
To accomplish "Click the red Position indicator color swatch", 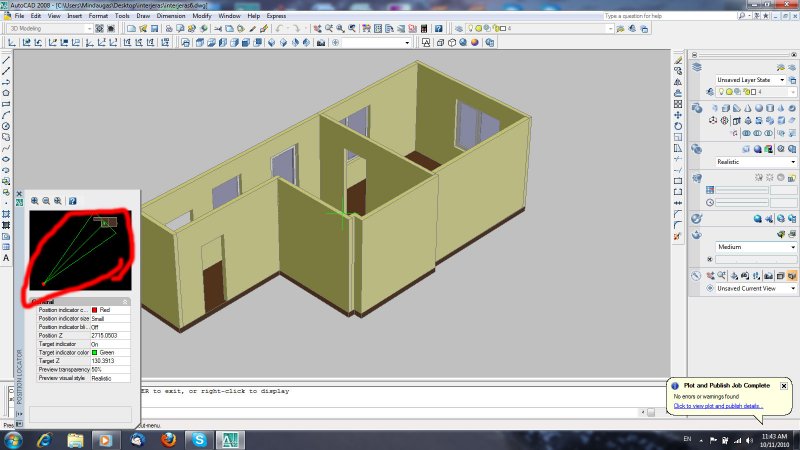I will 94,310.
